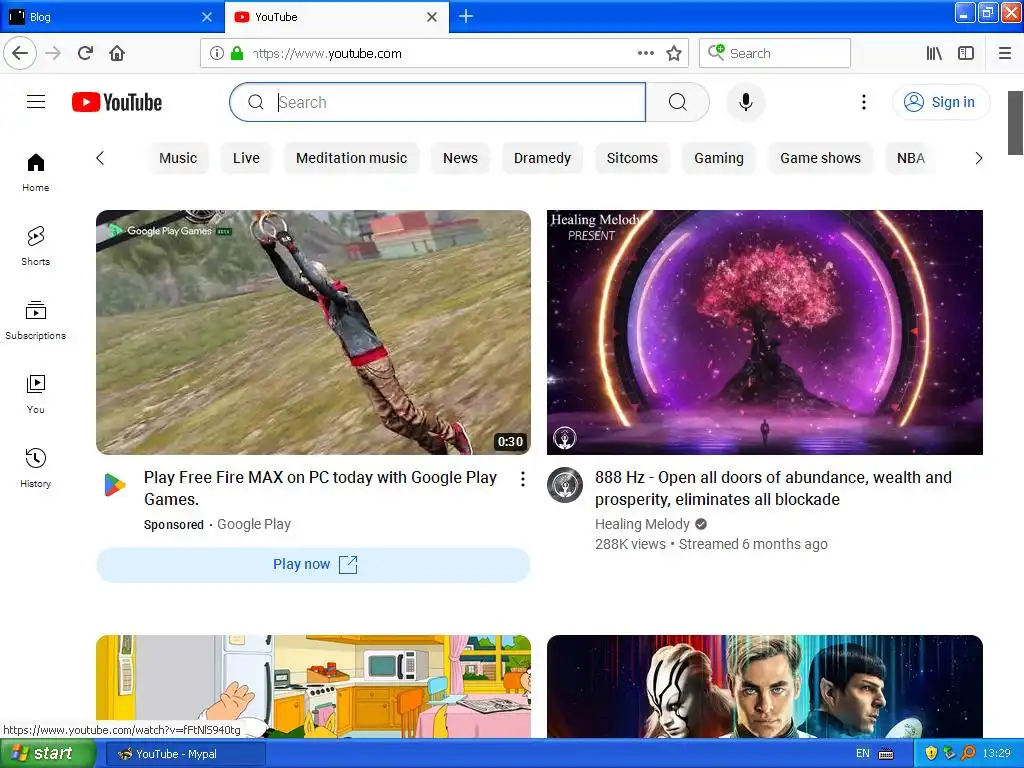Image resolution: width=1024 pixels, height=768 pixels.
Task: Select the YouTube browser tab
Action: point(337,17)
